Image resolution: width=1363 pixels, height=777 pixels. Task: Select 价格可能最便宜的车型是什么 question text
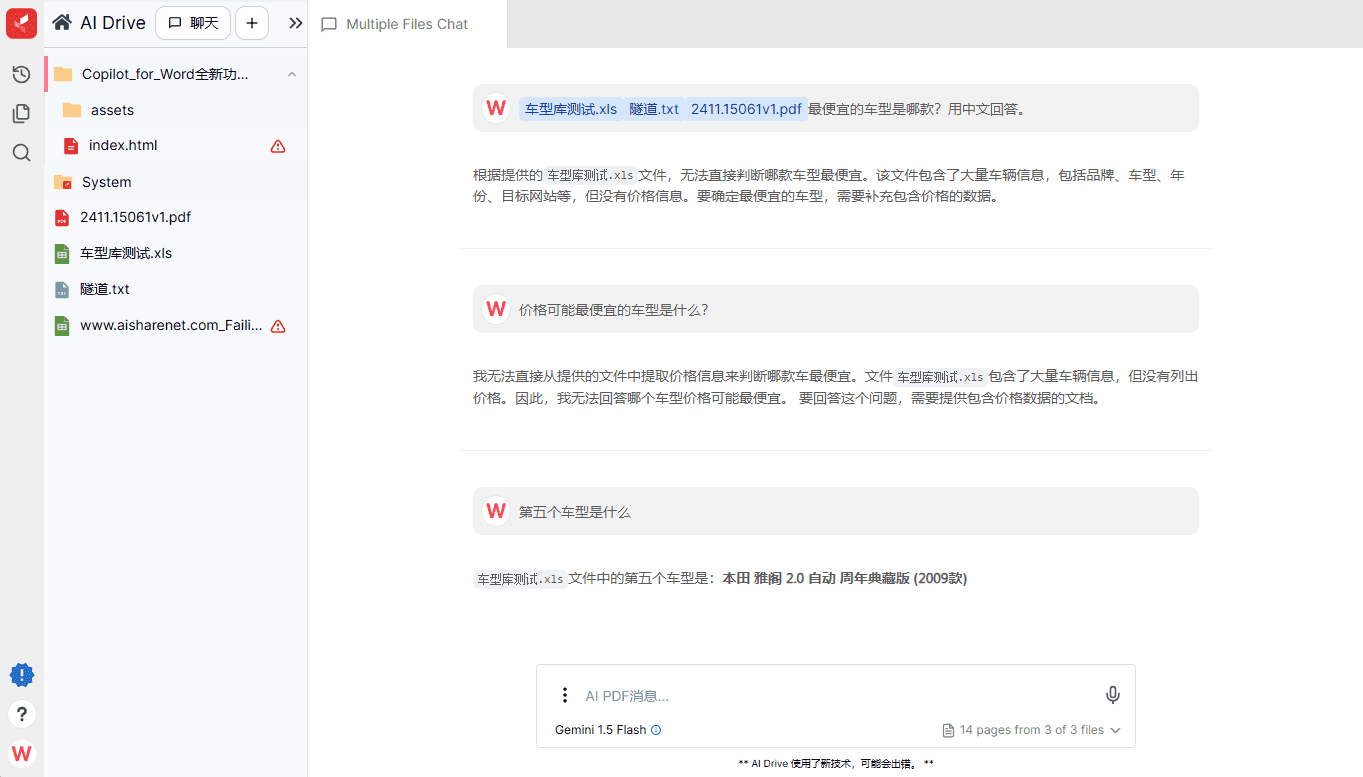[613, 310]
